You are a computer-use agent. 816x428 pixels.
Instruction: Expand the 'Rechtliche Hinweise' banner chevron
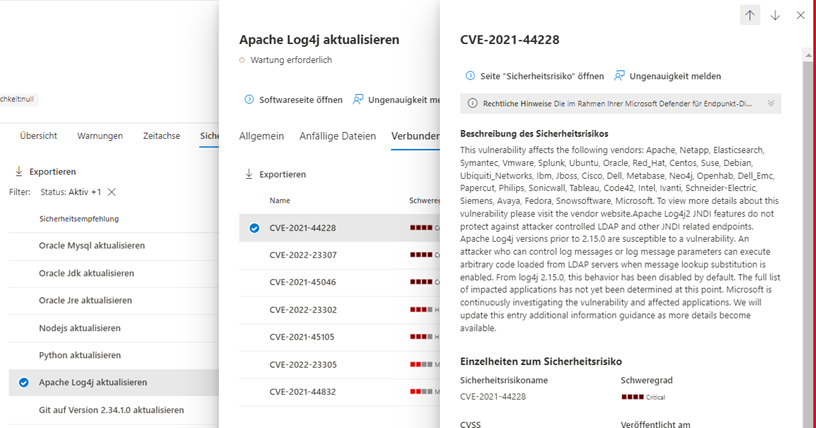click(x=771, y=104)
